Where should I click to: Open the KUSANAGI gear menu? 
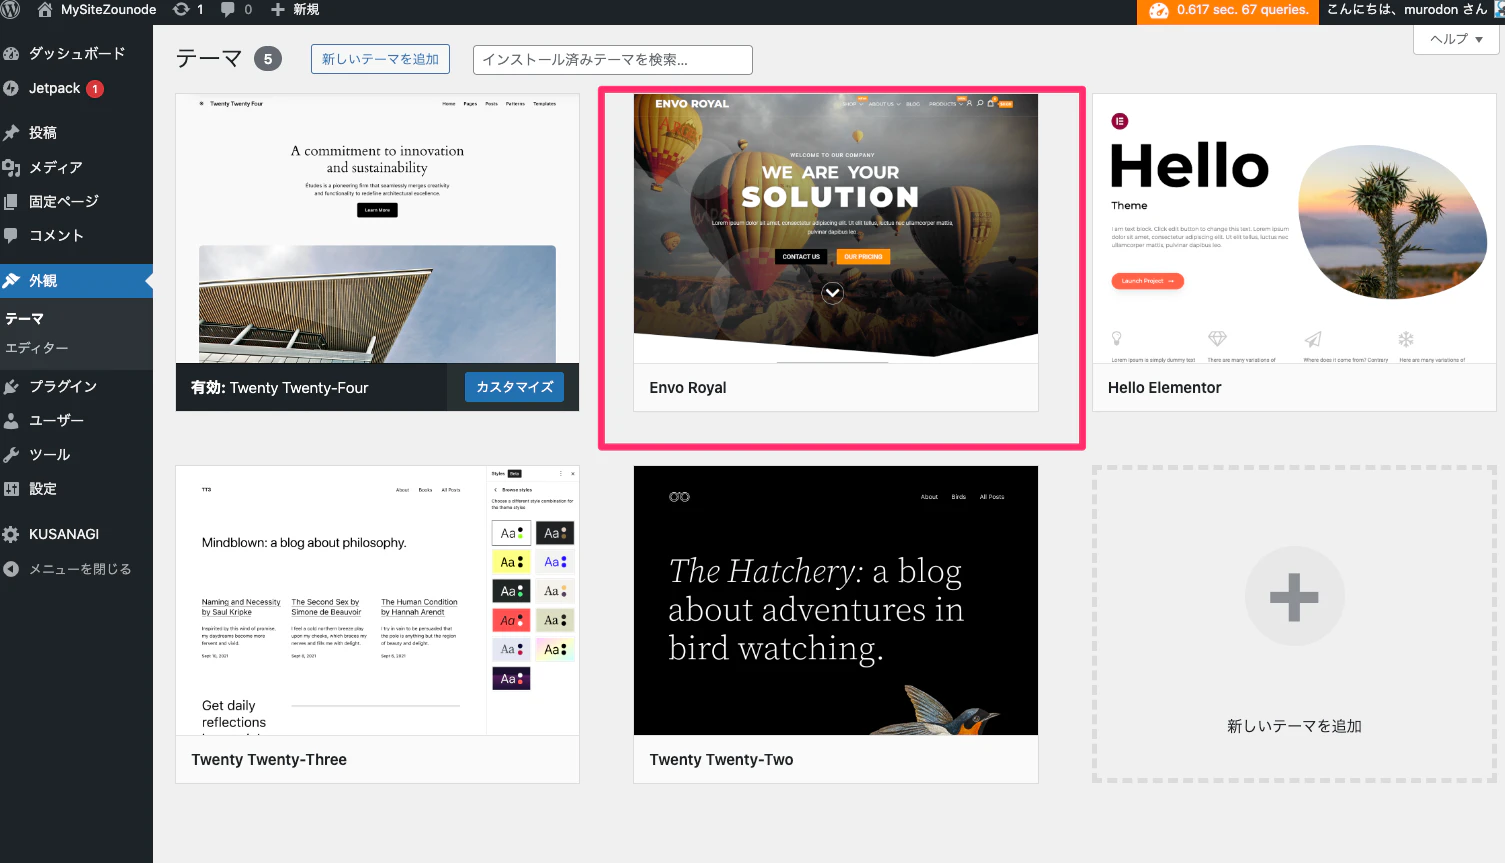76,534
